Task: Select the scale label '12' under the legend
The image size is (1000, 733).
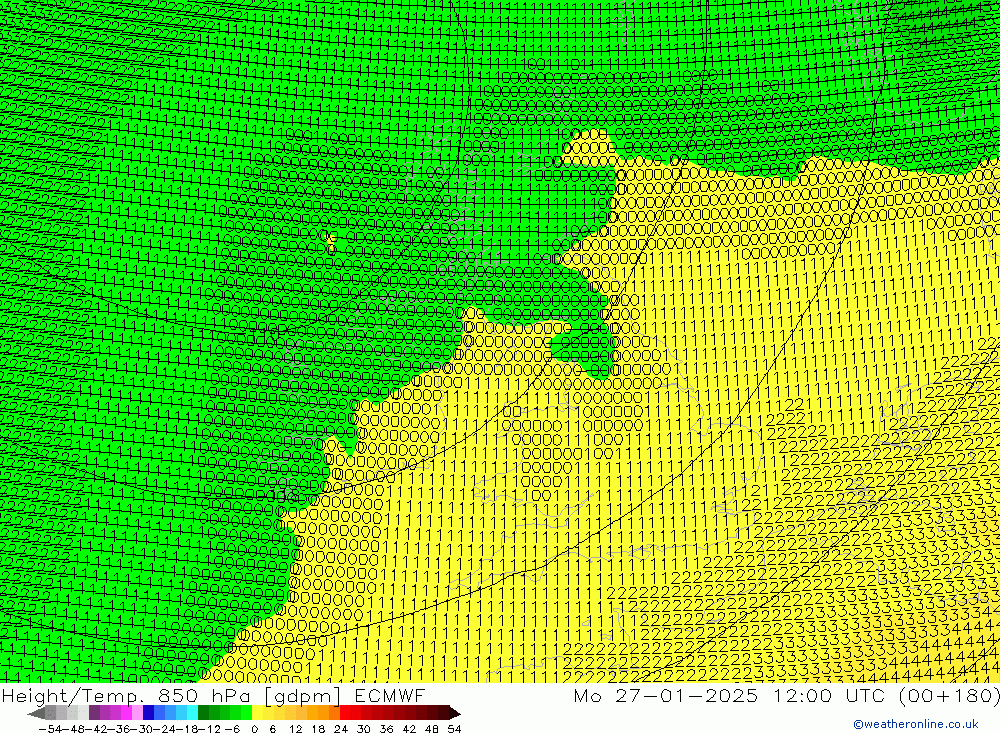Action: pyautogui.click(x=295, y=729)
